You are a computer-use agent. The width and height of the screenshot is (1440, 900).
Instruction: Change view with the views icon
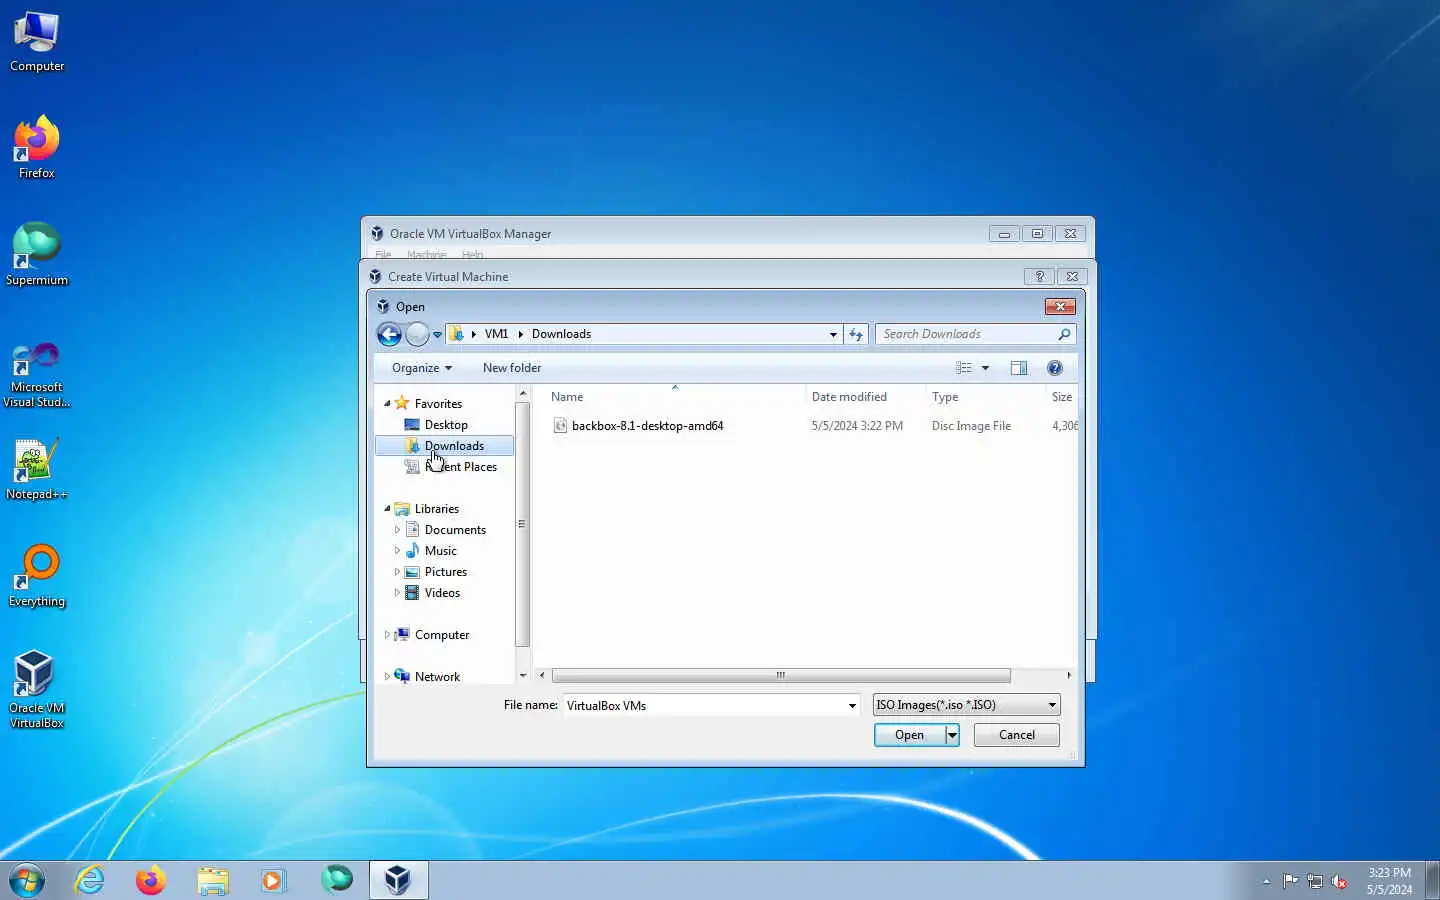[964, 368]
